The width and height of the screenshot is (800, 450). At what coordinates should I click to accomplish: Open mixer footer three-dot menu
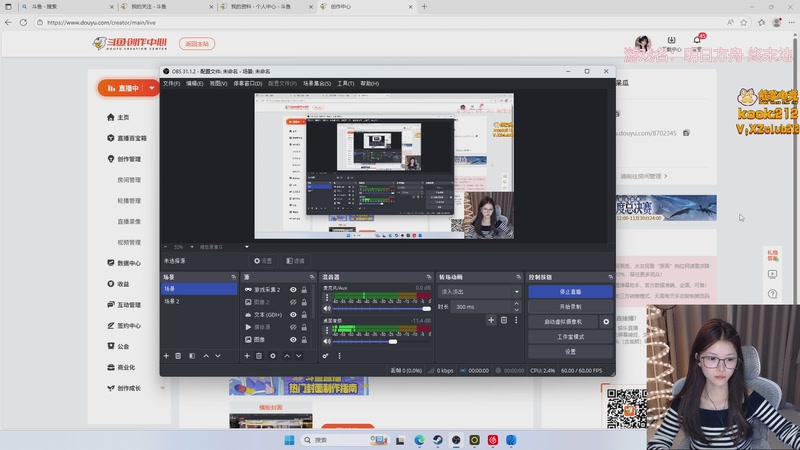click(339, 356)
